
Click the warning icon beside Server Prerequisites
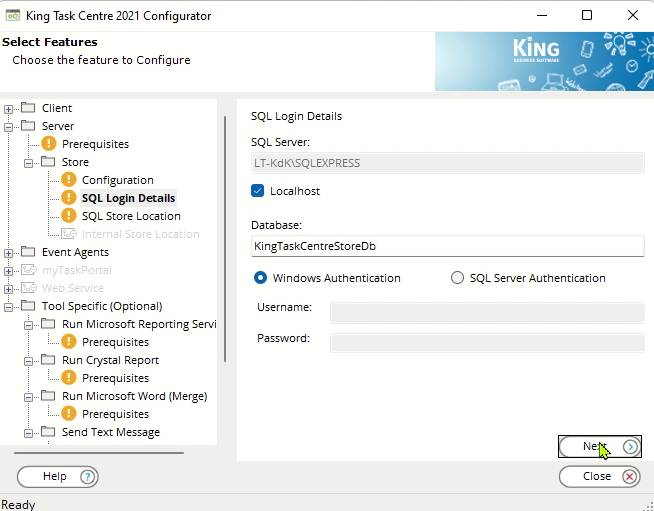(49, 143)
